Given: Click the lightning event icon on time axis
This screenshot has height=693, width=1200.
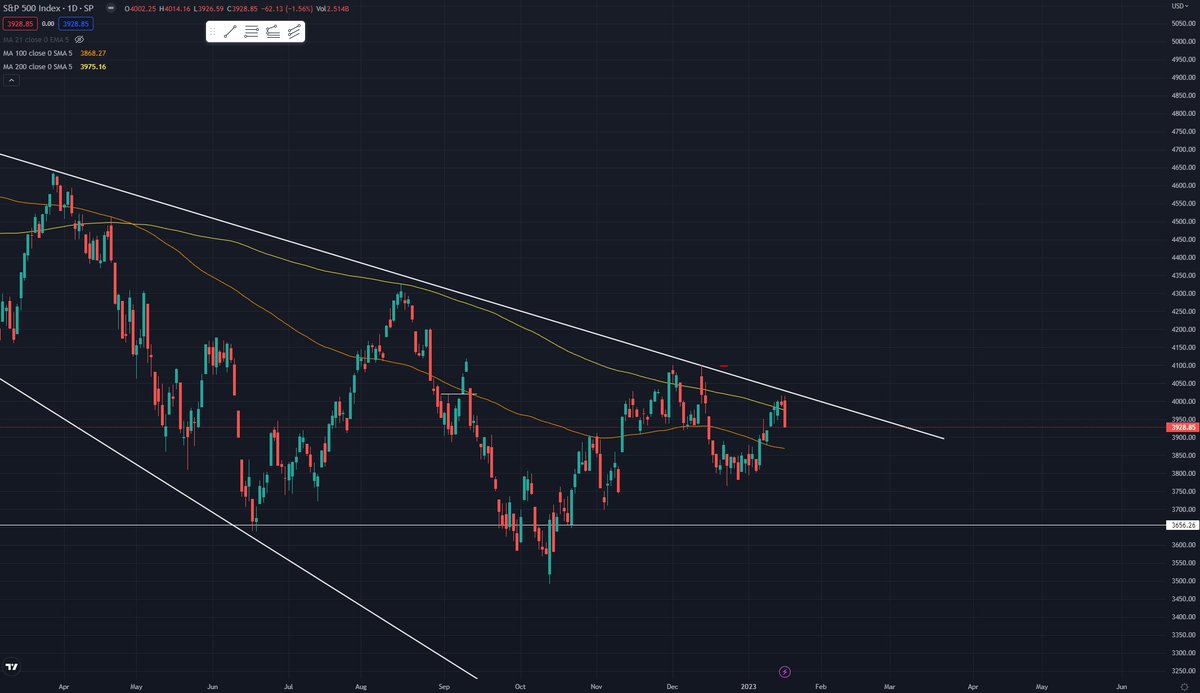Looking at the screenshot, I should coord(785,671).
